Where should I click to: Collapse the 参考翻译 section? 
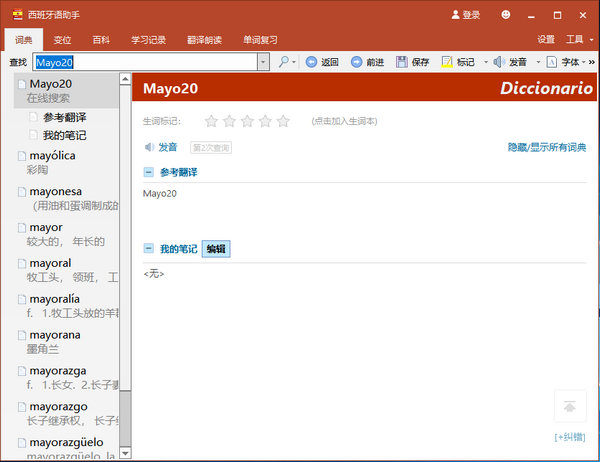pyautogui.click(x=149, y=173)
